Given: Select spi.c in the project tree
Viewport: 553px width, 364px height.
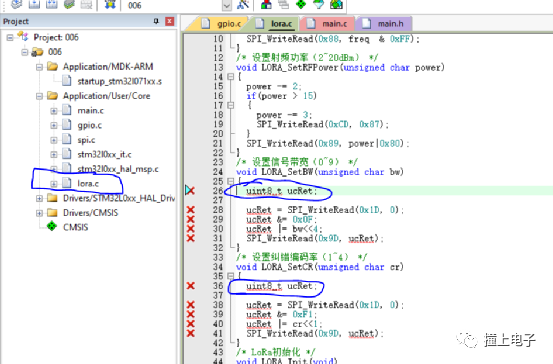Looking at the screenshot, I should click(x=86, y=140).
